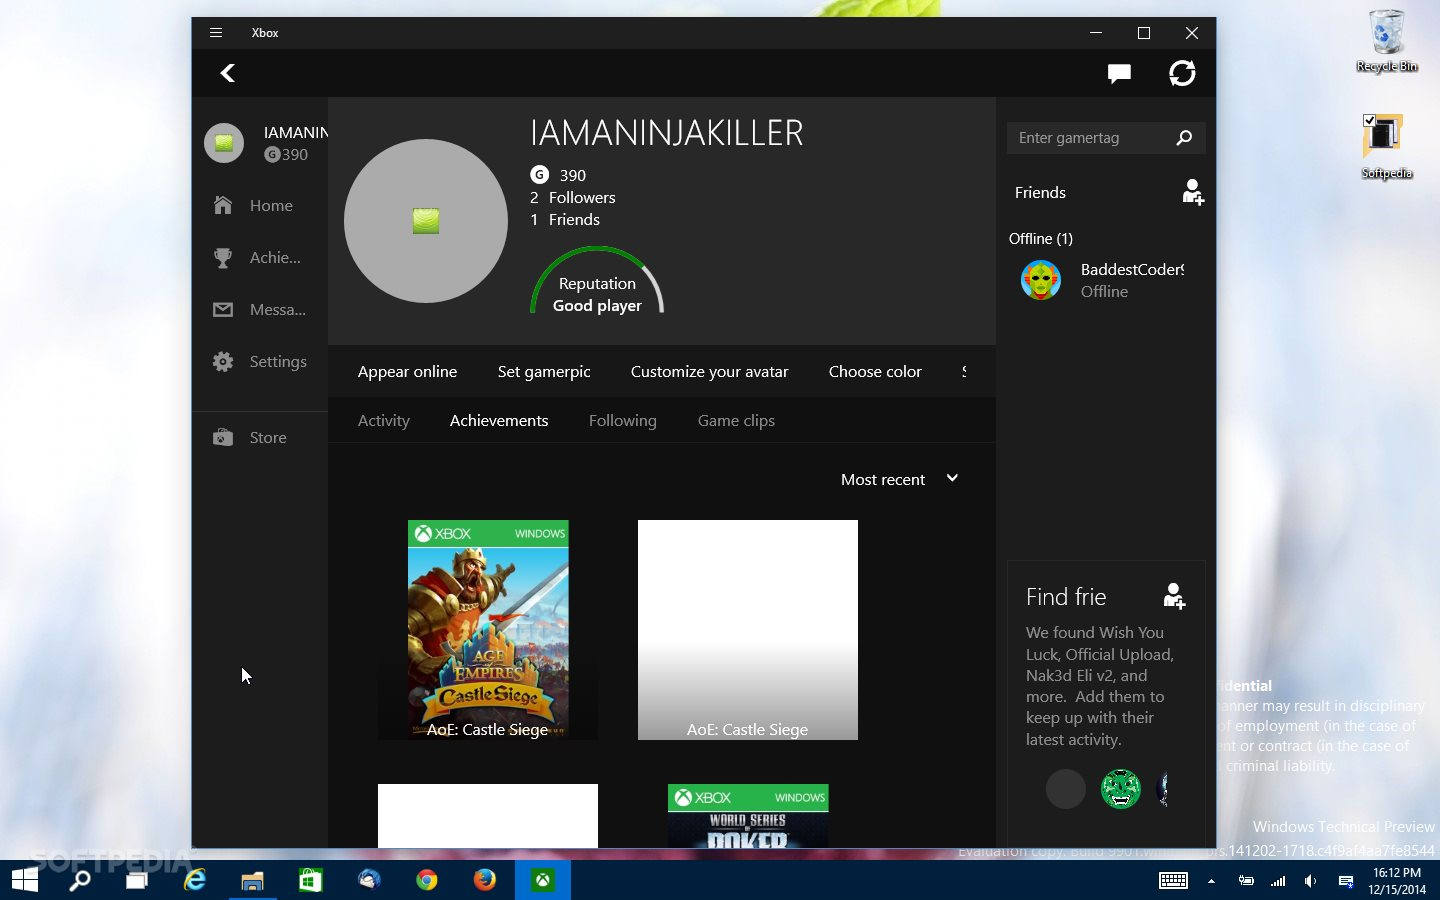Open the blank white AoE: Castle Siege tile
The image size is (1440, 900).
[x=748, y=630]
